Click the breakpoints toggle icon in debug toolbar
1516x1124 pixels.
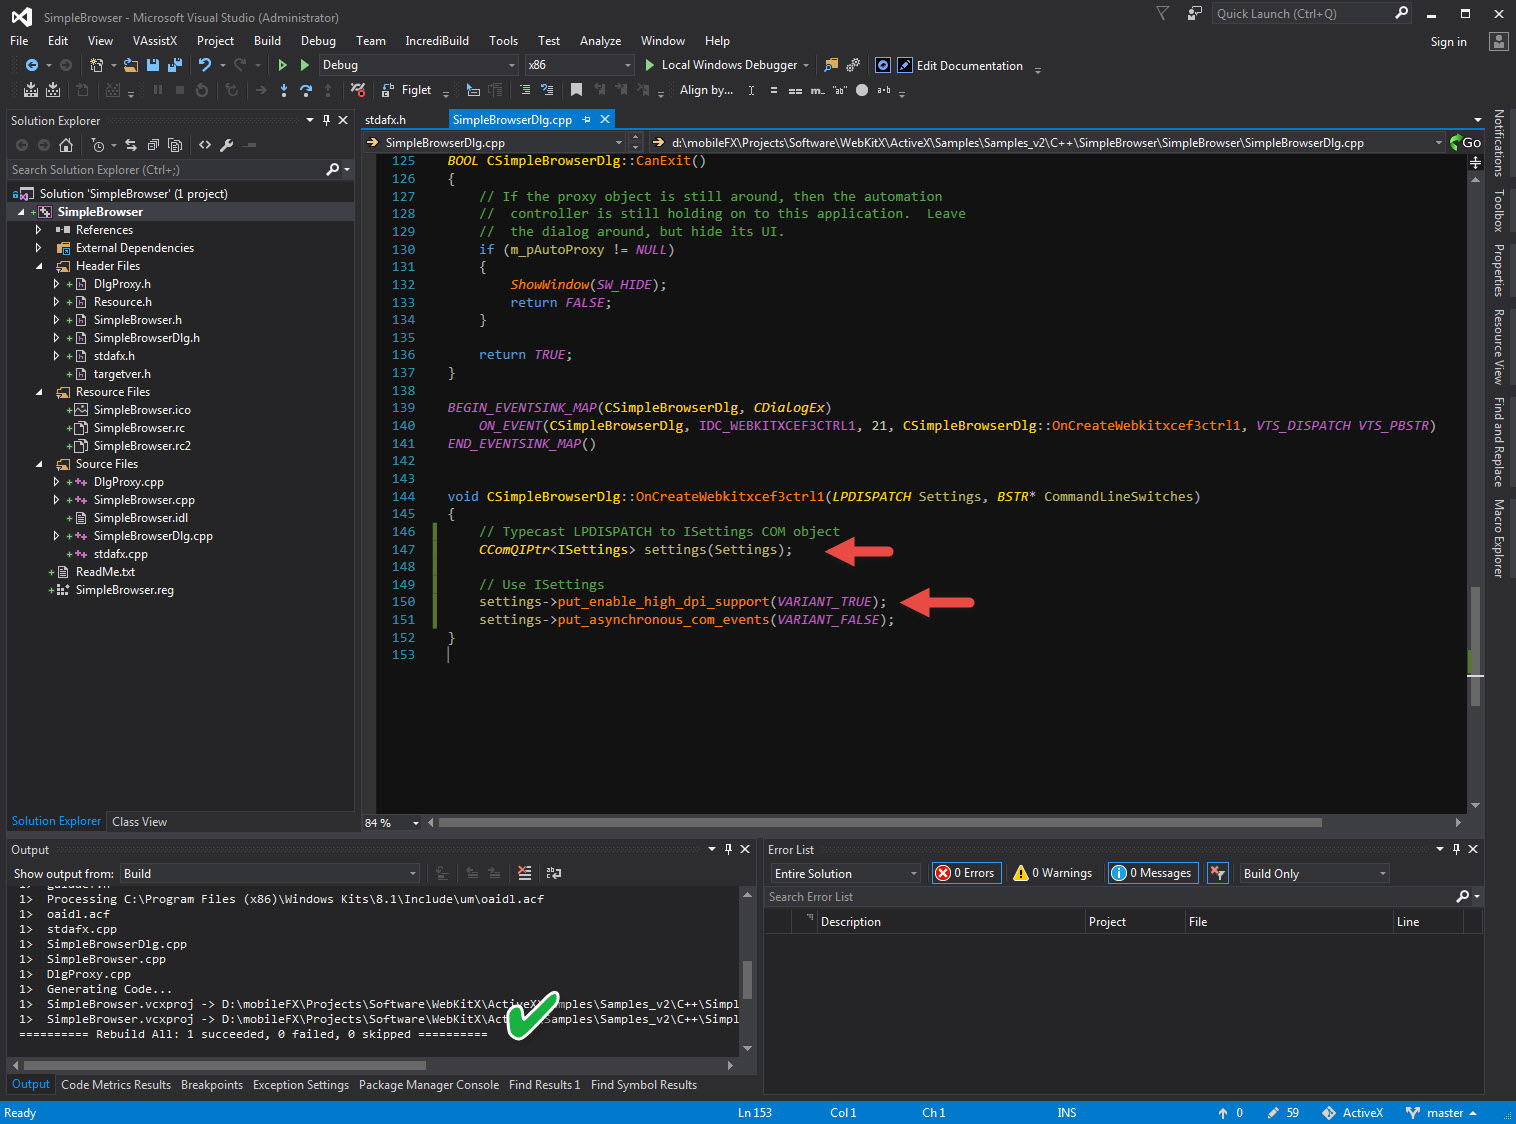(x=357, y=90)
